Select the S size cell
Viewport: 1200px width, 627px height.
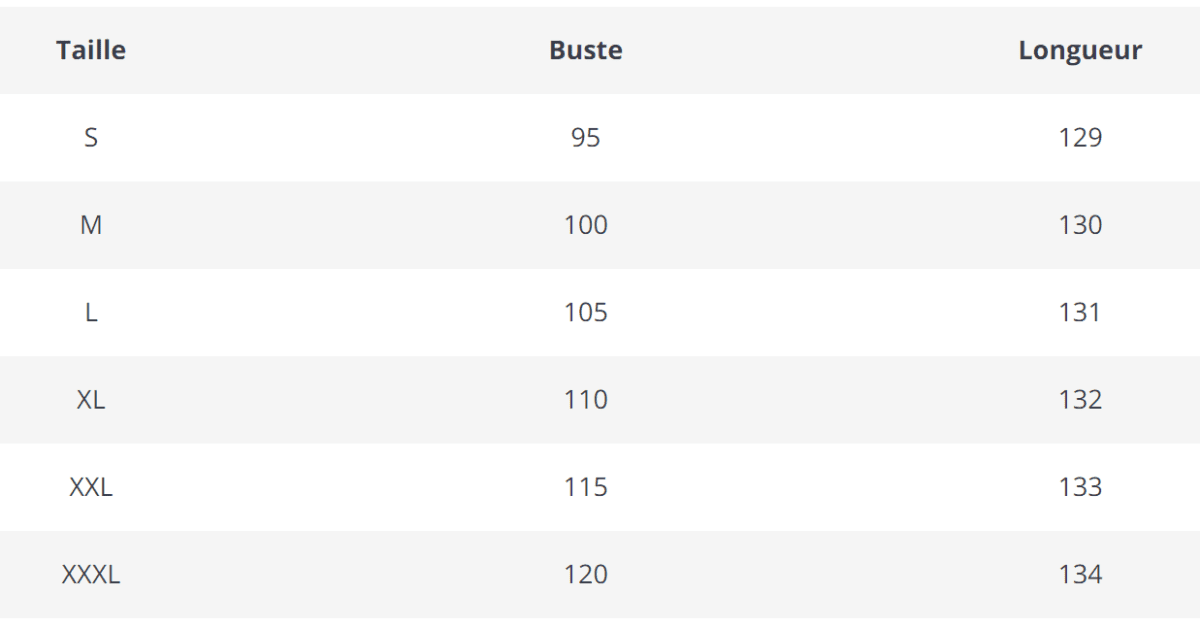coord(91,138)
